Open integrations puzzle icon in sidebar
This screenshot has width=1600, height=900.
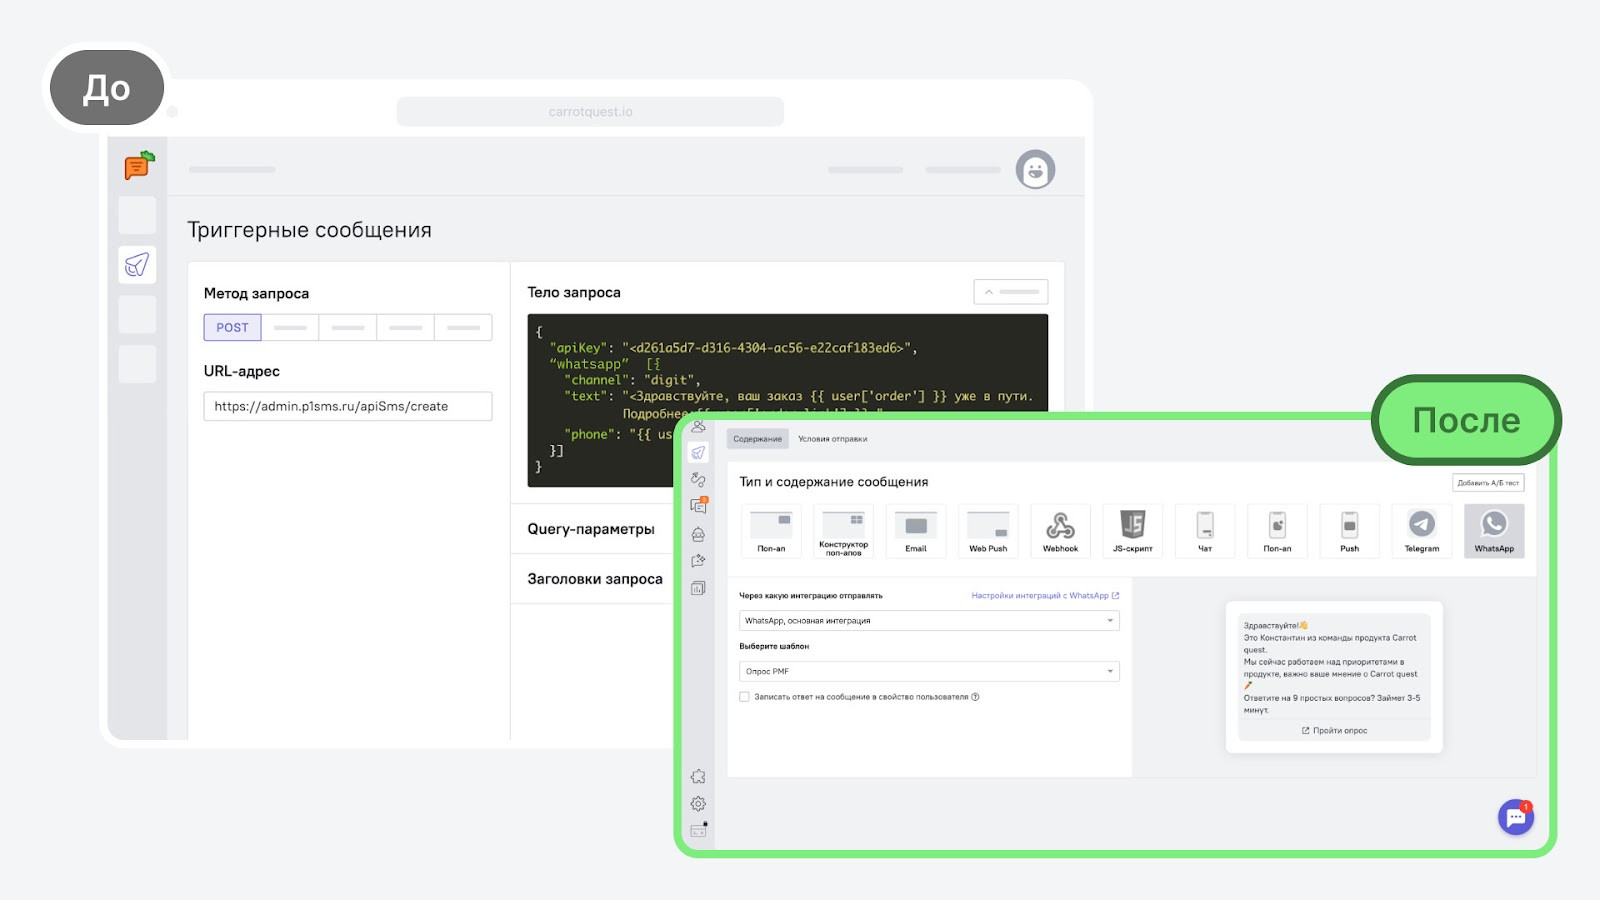pyautogui.click(x=698, y=777)
